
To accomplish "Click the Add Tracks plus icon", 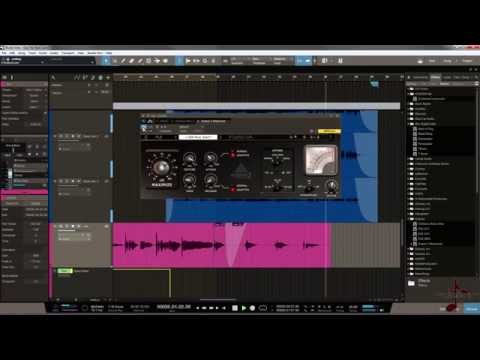I will (x=108, y=77).
